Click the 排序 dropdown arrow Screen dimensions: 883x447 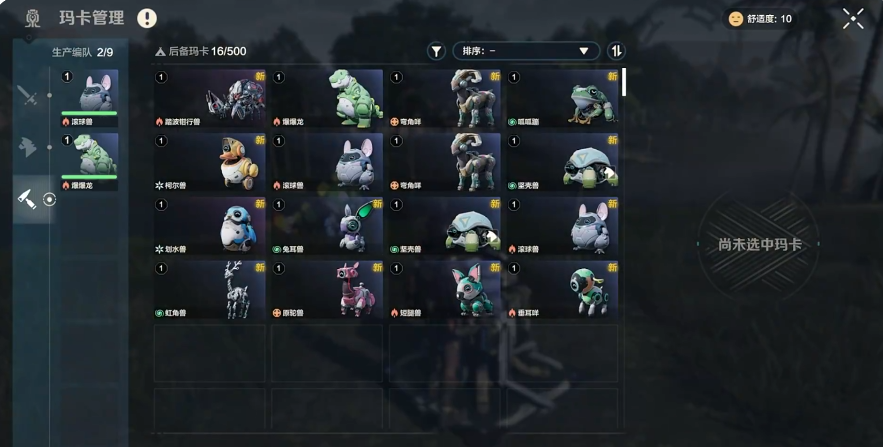coord(584,51)
